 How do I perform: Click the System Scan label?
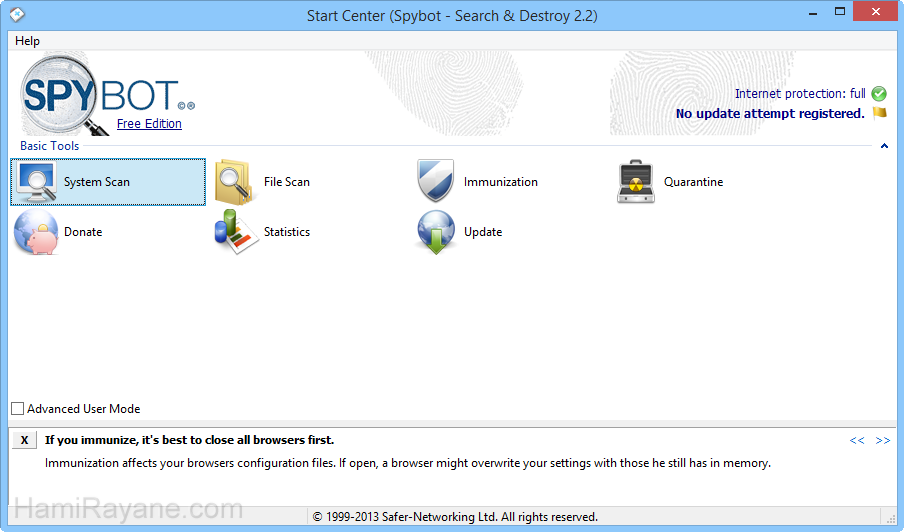(97, 182)
